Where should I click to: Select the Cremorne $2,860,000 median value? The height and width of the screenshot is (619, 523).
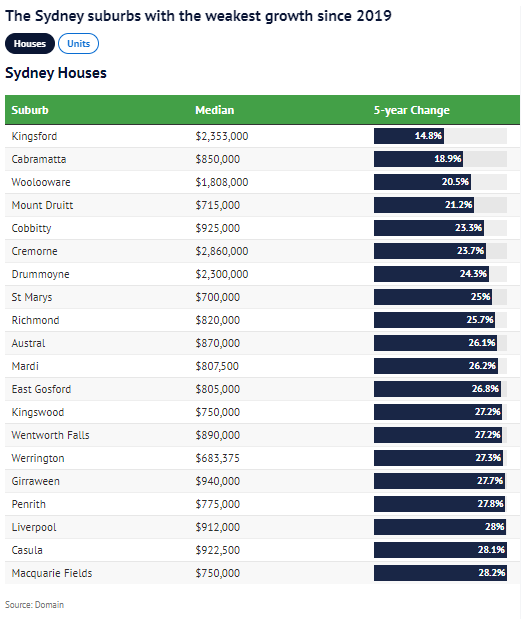(x=222, y=251)
